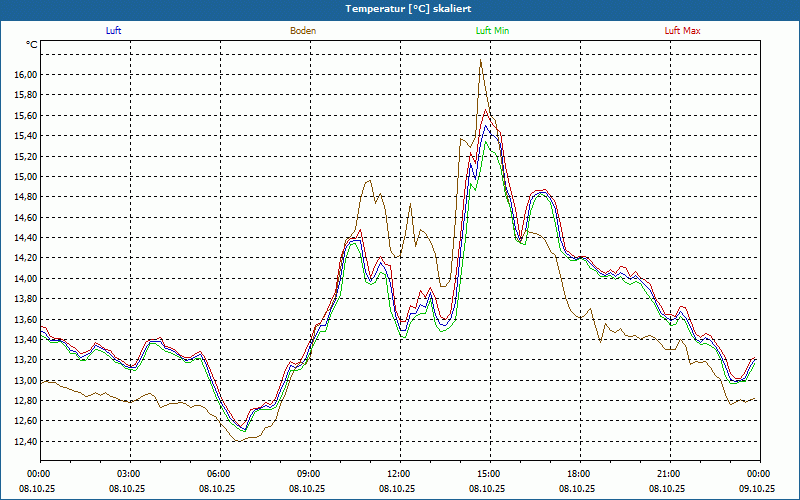The width and height of the screenshot is (800, 500).
Task: Select the 12:00 time axis marker
Action: 398,474
